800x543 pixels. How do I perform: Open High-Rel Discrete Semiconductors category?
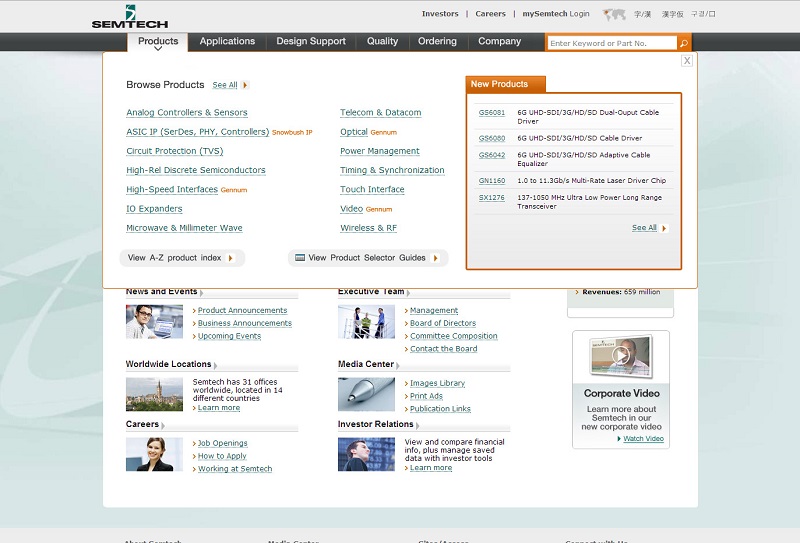click(196, 170)
